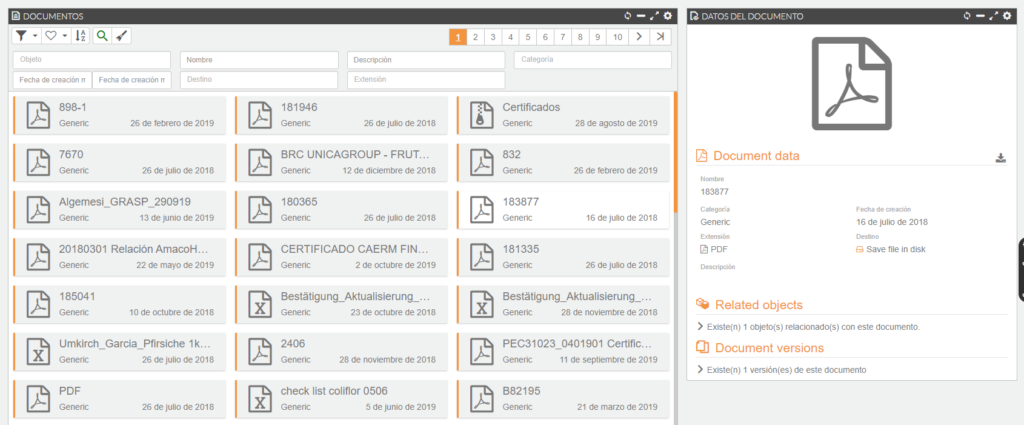
Task: Click the PDF icon of document 832
Action: coord(482,163)
